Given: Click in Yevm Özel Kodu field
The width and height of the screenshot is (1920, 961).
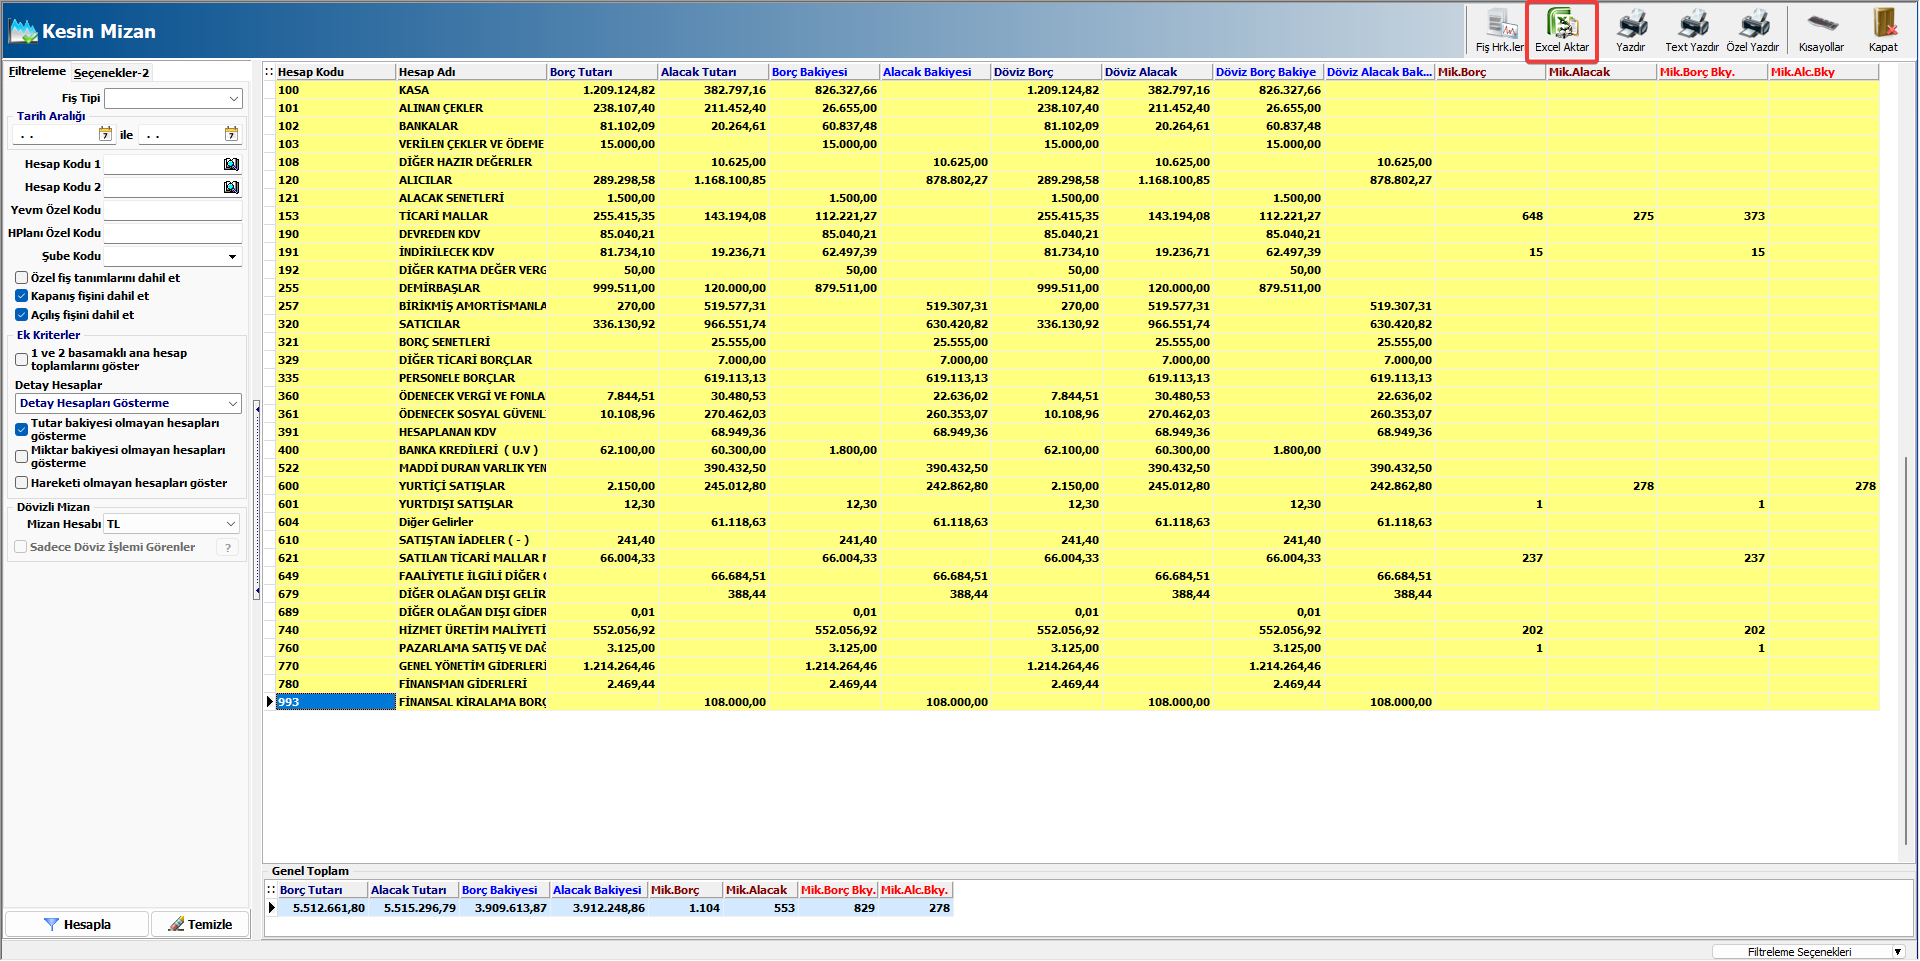Looking at the screenshot, I should point(173,210).
